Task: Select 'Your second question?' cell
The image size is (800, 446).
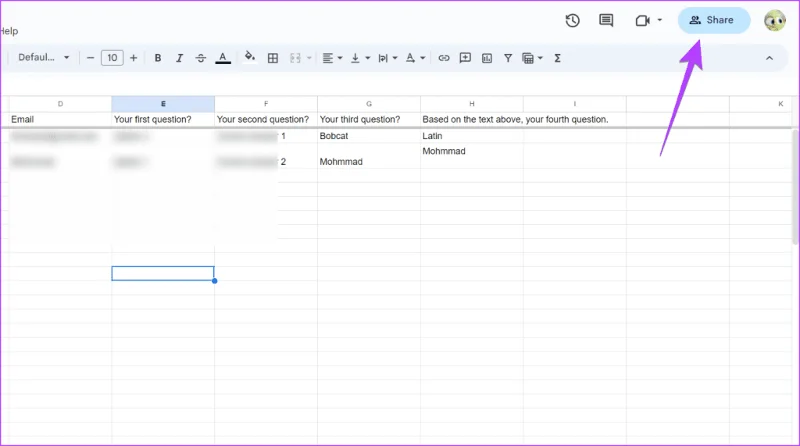Action: (266, 119)
